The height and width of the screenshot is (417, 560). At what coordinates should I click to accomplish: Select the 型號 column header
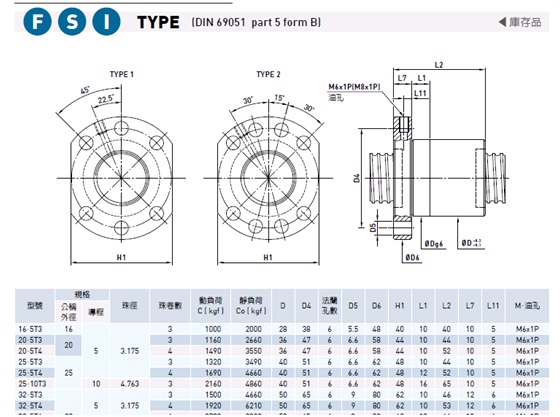[x=35, y=306]
